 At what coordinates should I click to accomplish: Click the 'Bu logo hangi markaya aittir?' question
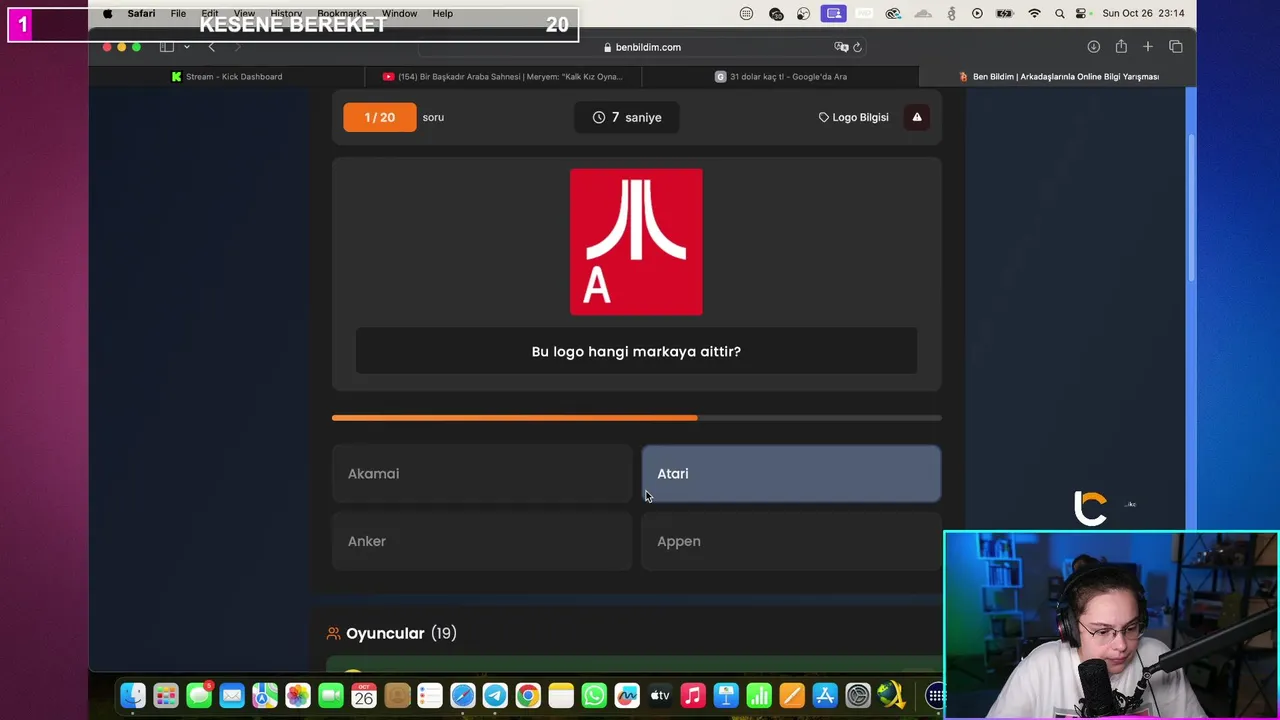(636, 352)
